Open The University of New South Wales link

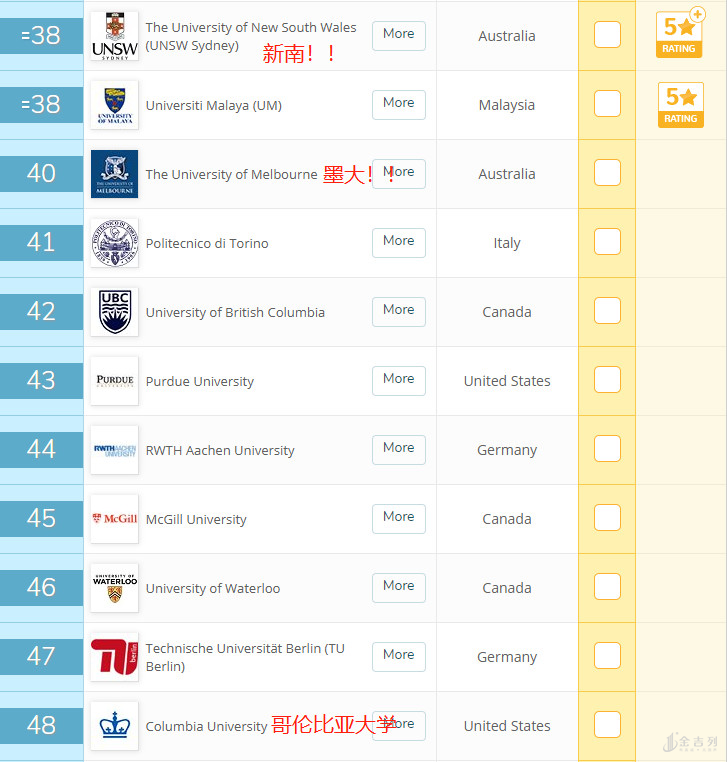[x=251, y=36]
